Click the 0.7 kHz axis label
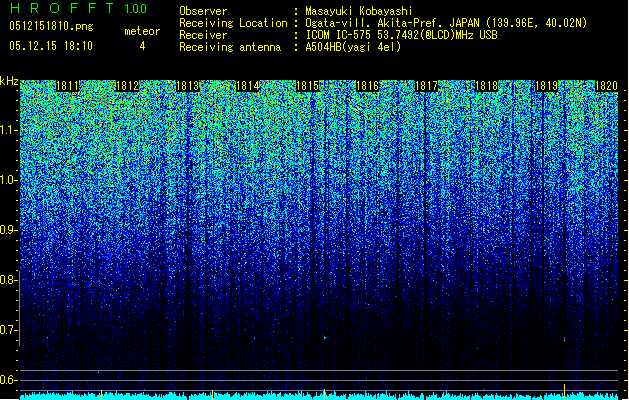 pyautogui.click(x=8, y=330)
